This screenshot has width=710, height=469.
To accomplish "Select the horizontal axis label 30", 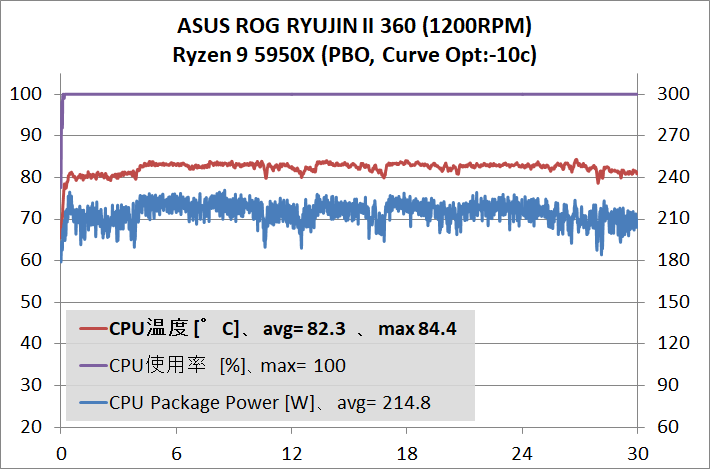I will 638,454.
